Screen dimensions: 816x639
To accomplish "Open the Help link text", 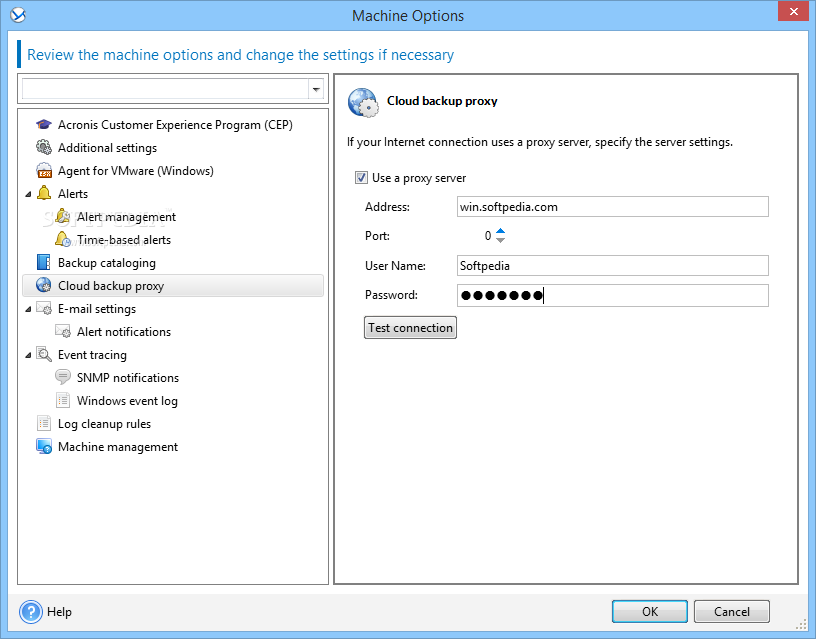I will [x=59, y=611].
